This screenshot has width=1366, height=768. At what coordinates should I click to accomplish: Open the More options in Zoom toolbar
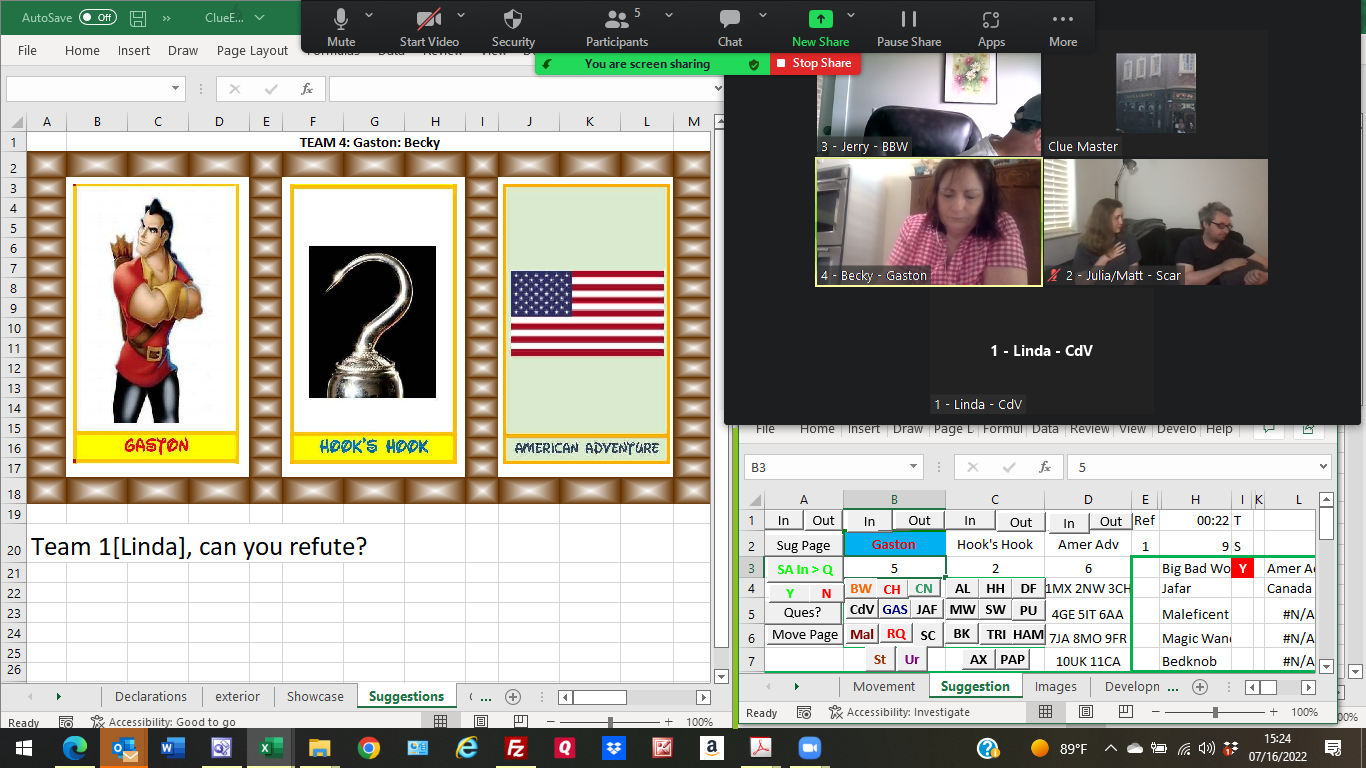[1063, 27]
